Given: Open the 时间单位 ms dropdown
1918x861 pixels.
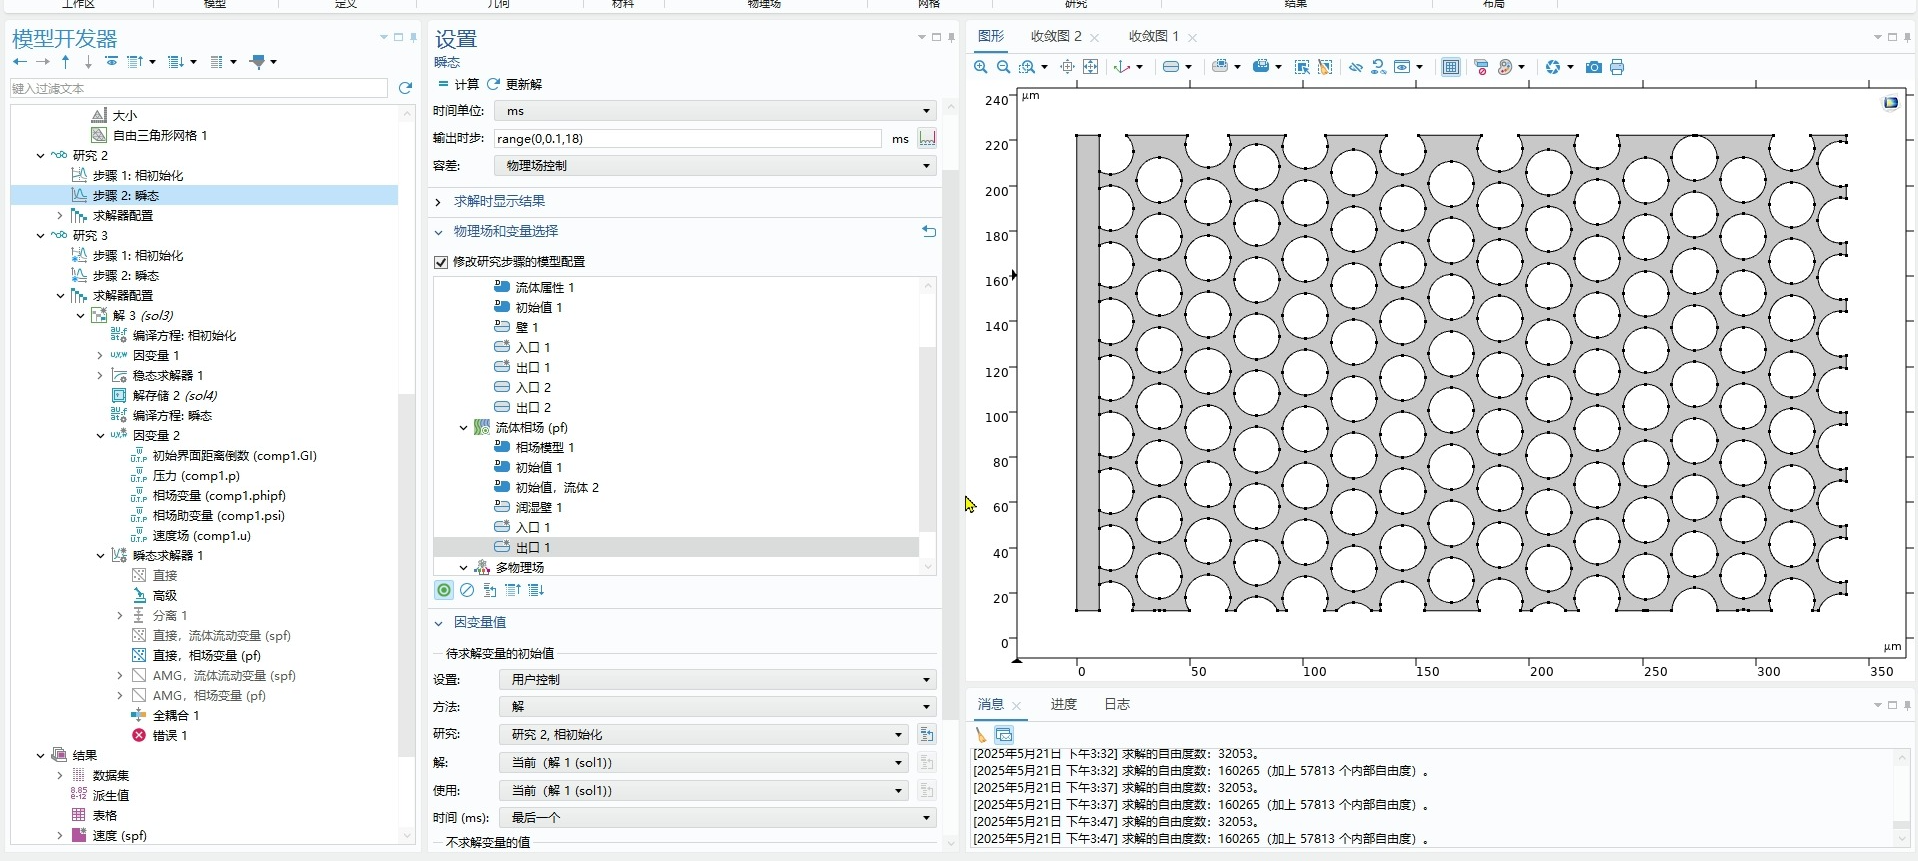Looking at the screenshot, I should tap(715, 111).
